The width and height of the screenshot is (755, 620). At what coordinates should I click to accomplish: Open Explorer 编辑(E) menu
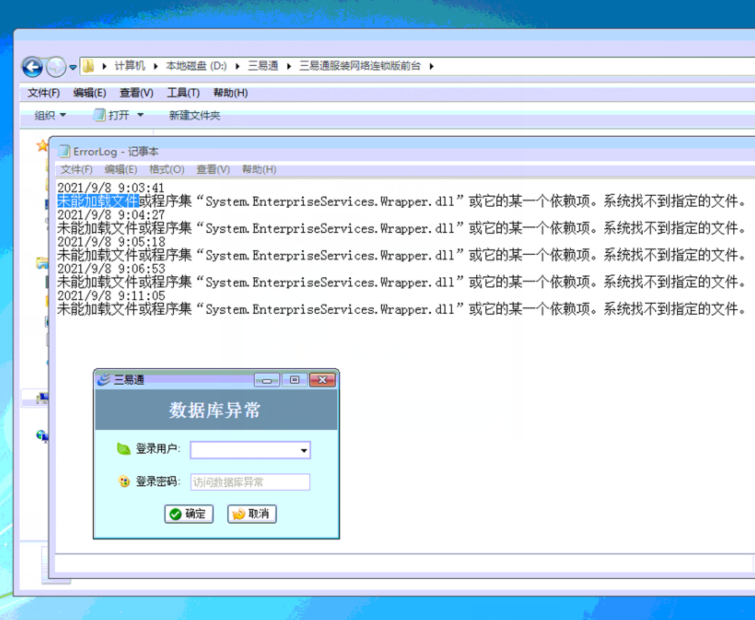[x=90, y=93]
